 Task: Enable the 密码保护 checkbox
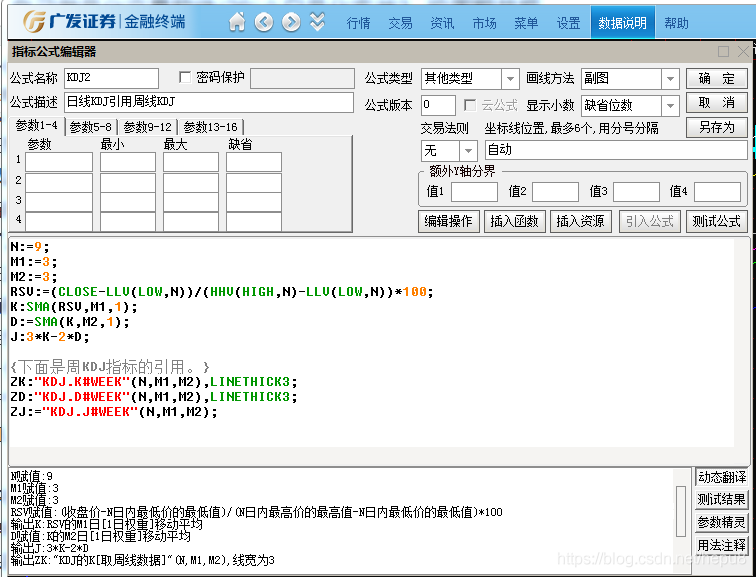pyautogui.click(x=185, y=77)
